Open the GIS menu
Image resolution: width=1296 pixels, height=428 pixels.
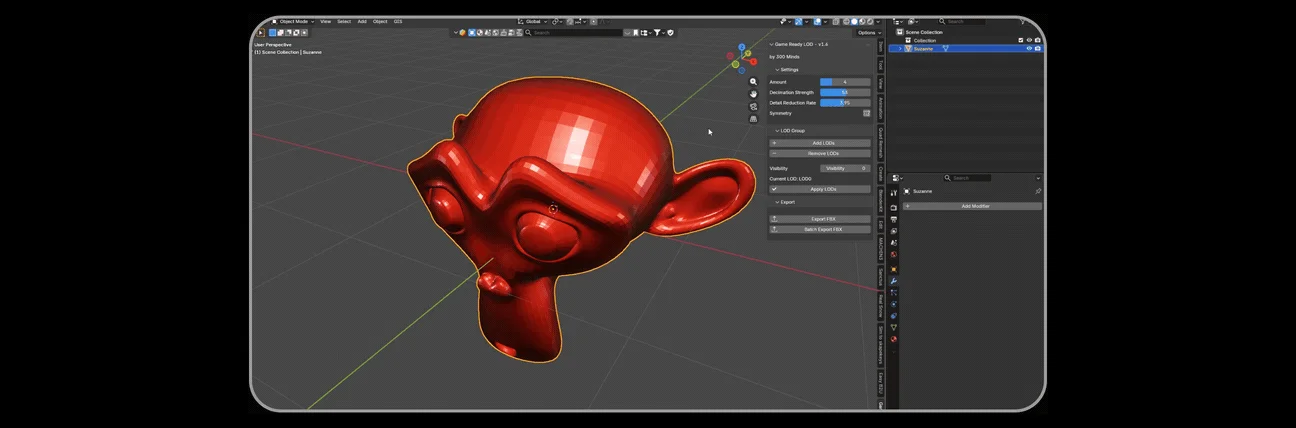(398, 21)
